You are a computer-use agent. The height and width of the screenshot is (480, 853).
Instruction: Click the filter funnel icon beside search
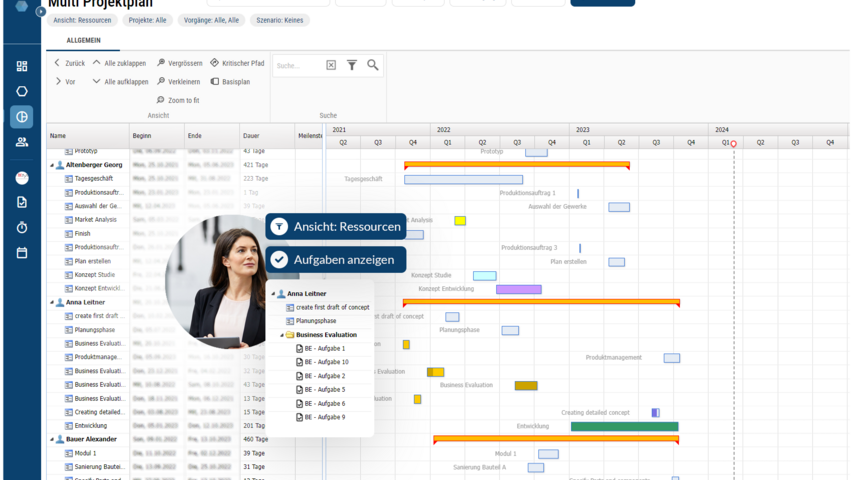[x=352, y=65]
